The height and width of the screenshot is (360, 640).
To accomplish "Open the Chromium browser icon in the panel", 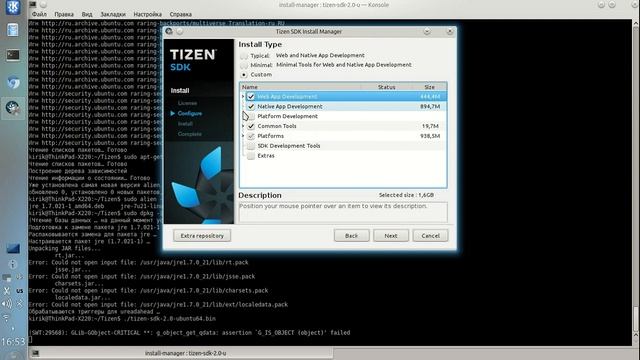I will pos(13,82).
